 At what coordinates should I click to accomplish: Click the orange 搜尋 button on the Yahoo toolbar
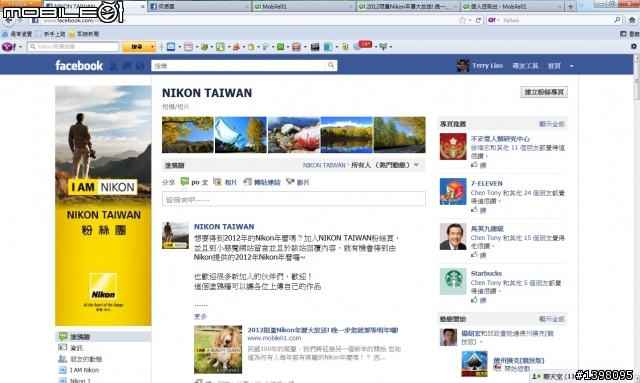click(137, 47)
